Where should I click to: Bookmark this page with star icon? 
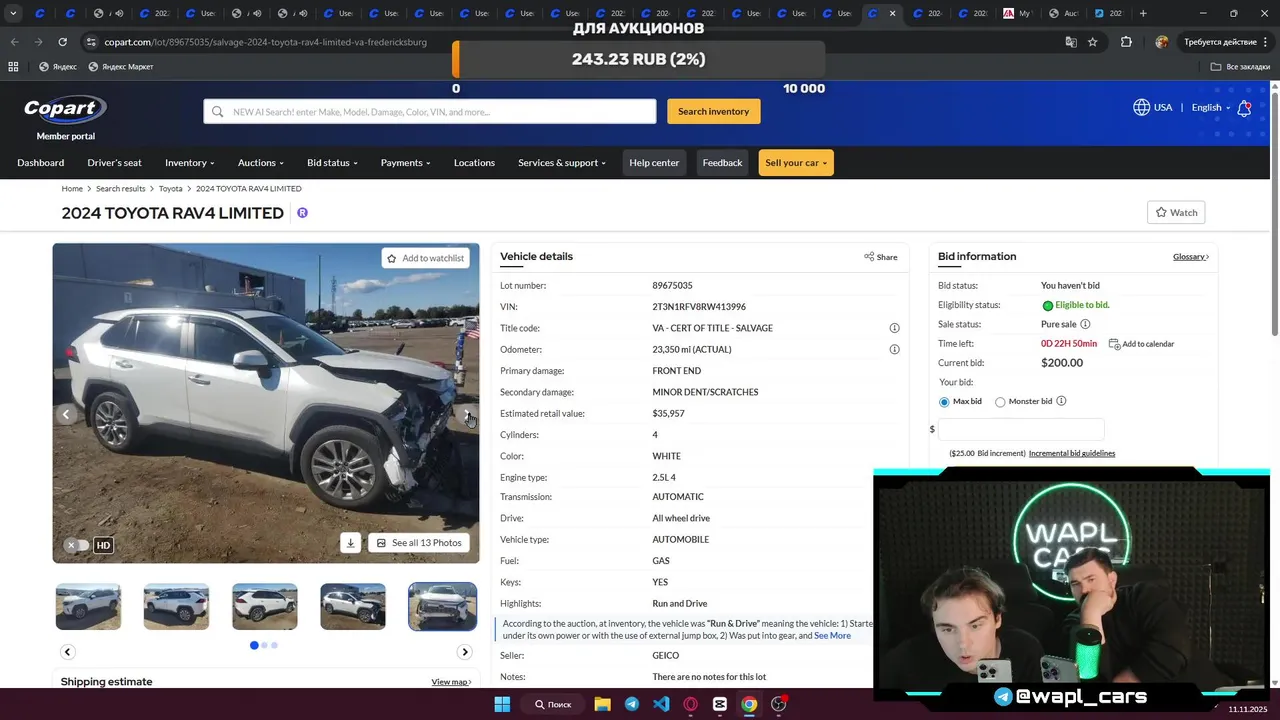point(1093,42)
